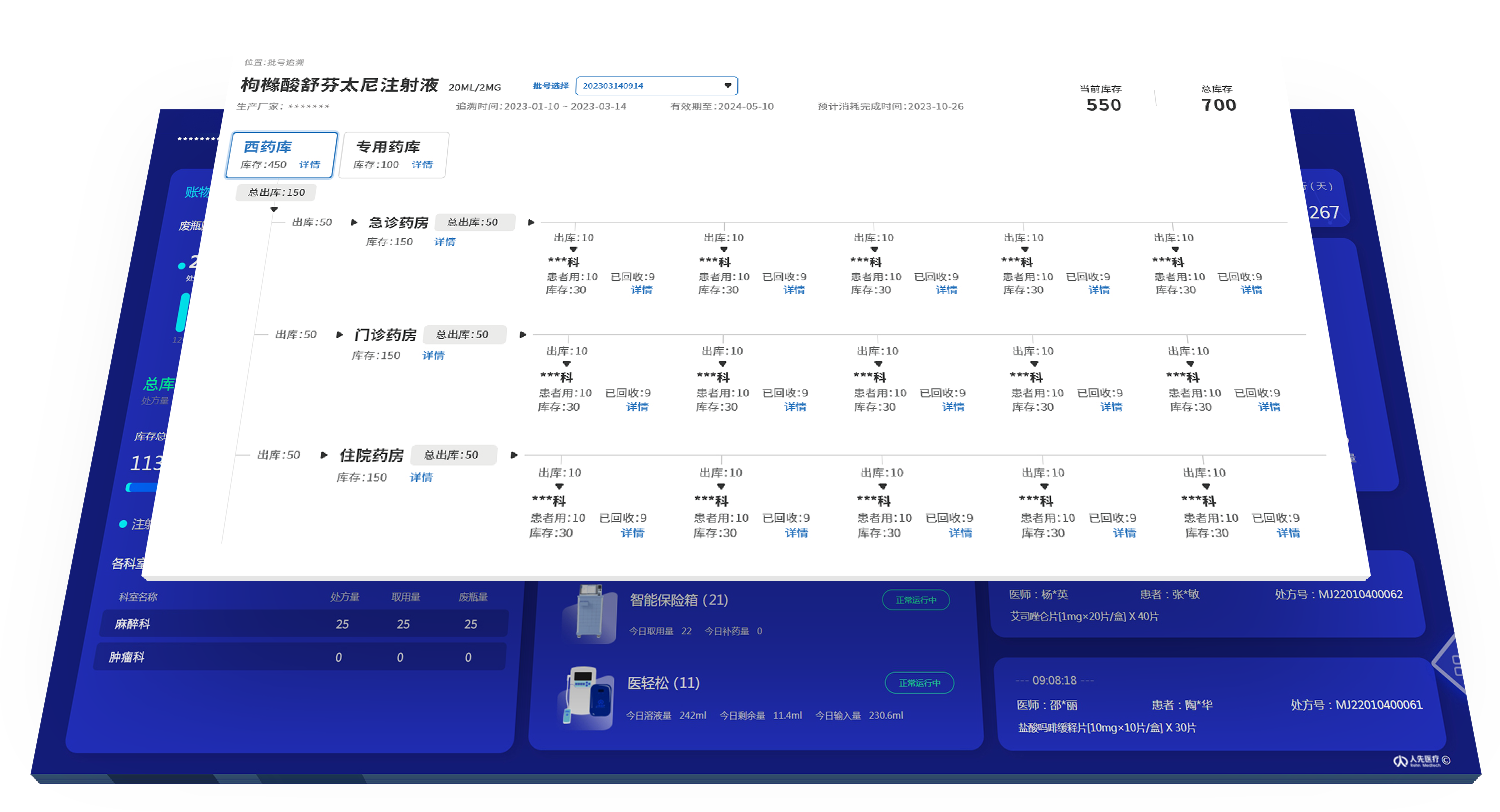Click arrow after 急诊药房 总出库:50 badge
The height and width of the screenshot is (812, 1500).
pyautogui.click(x=531, y=223)
